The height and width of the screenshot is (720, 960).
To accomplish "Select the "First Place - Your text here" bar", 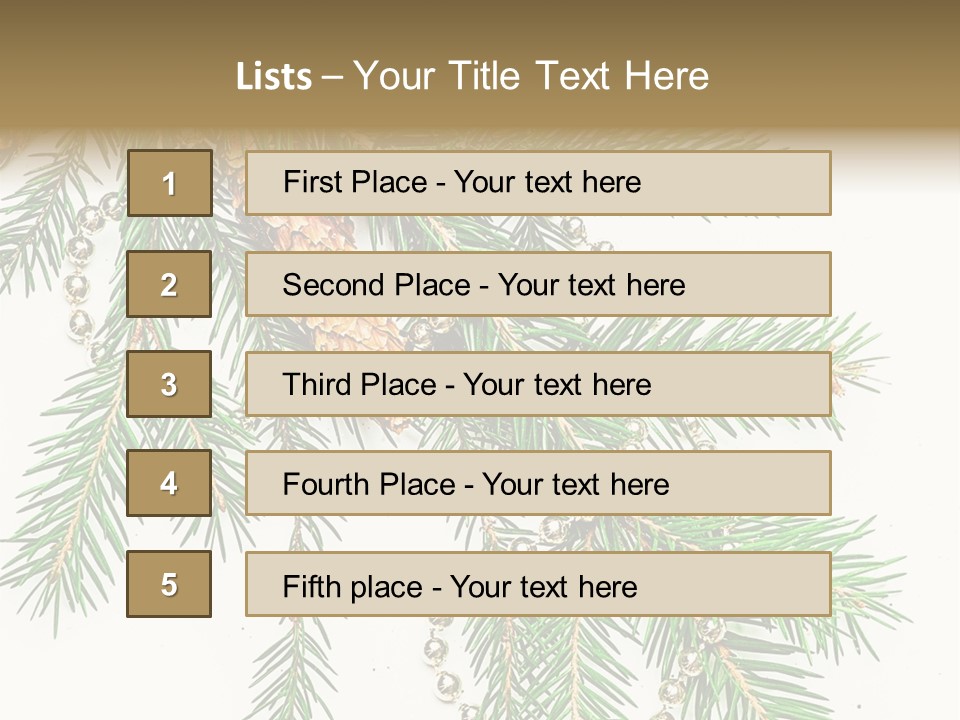I will coord(538,183).
